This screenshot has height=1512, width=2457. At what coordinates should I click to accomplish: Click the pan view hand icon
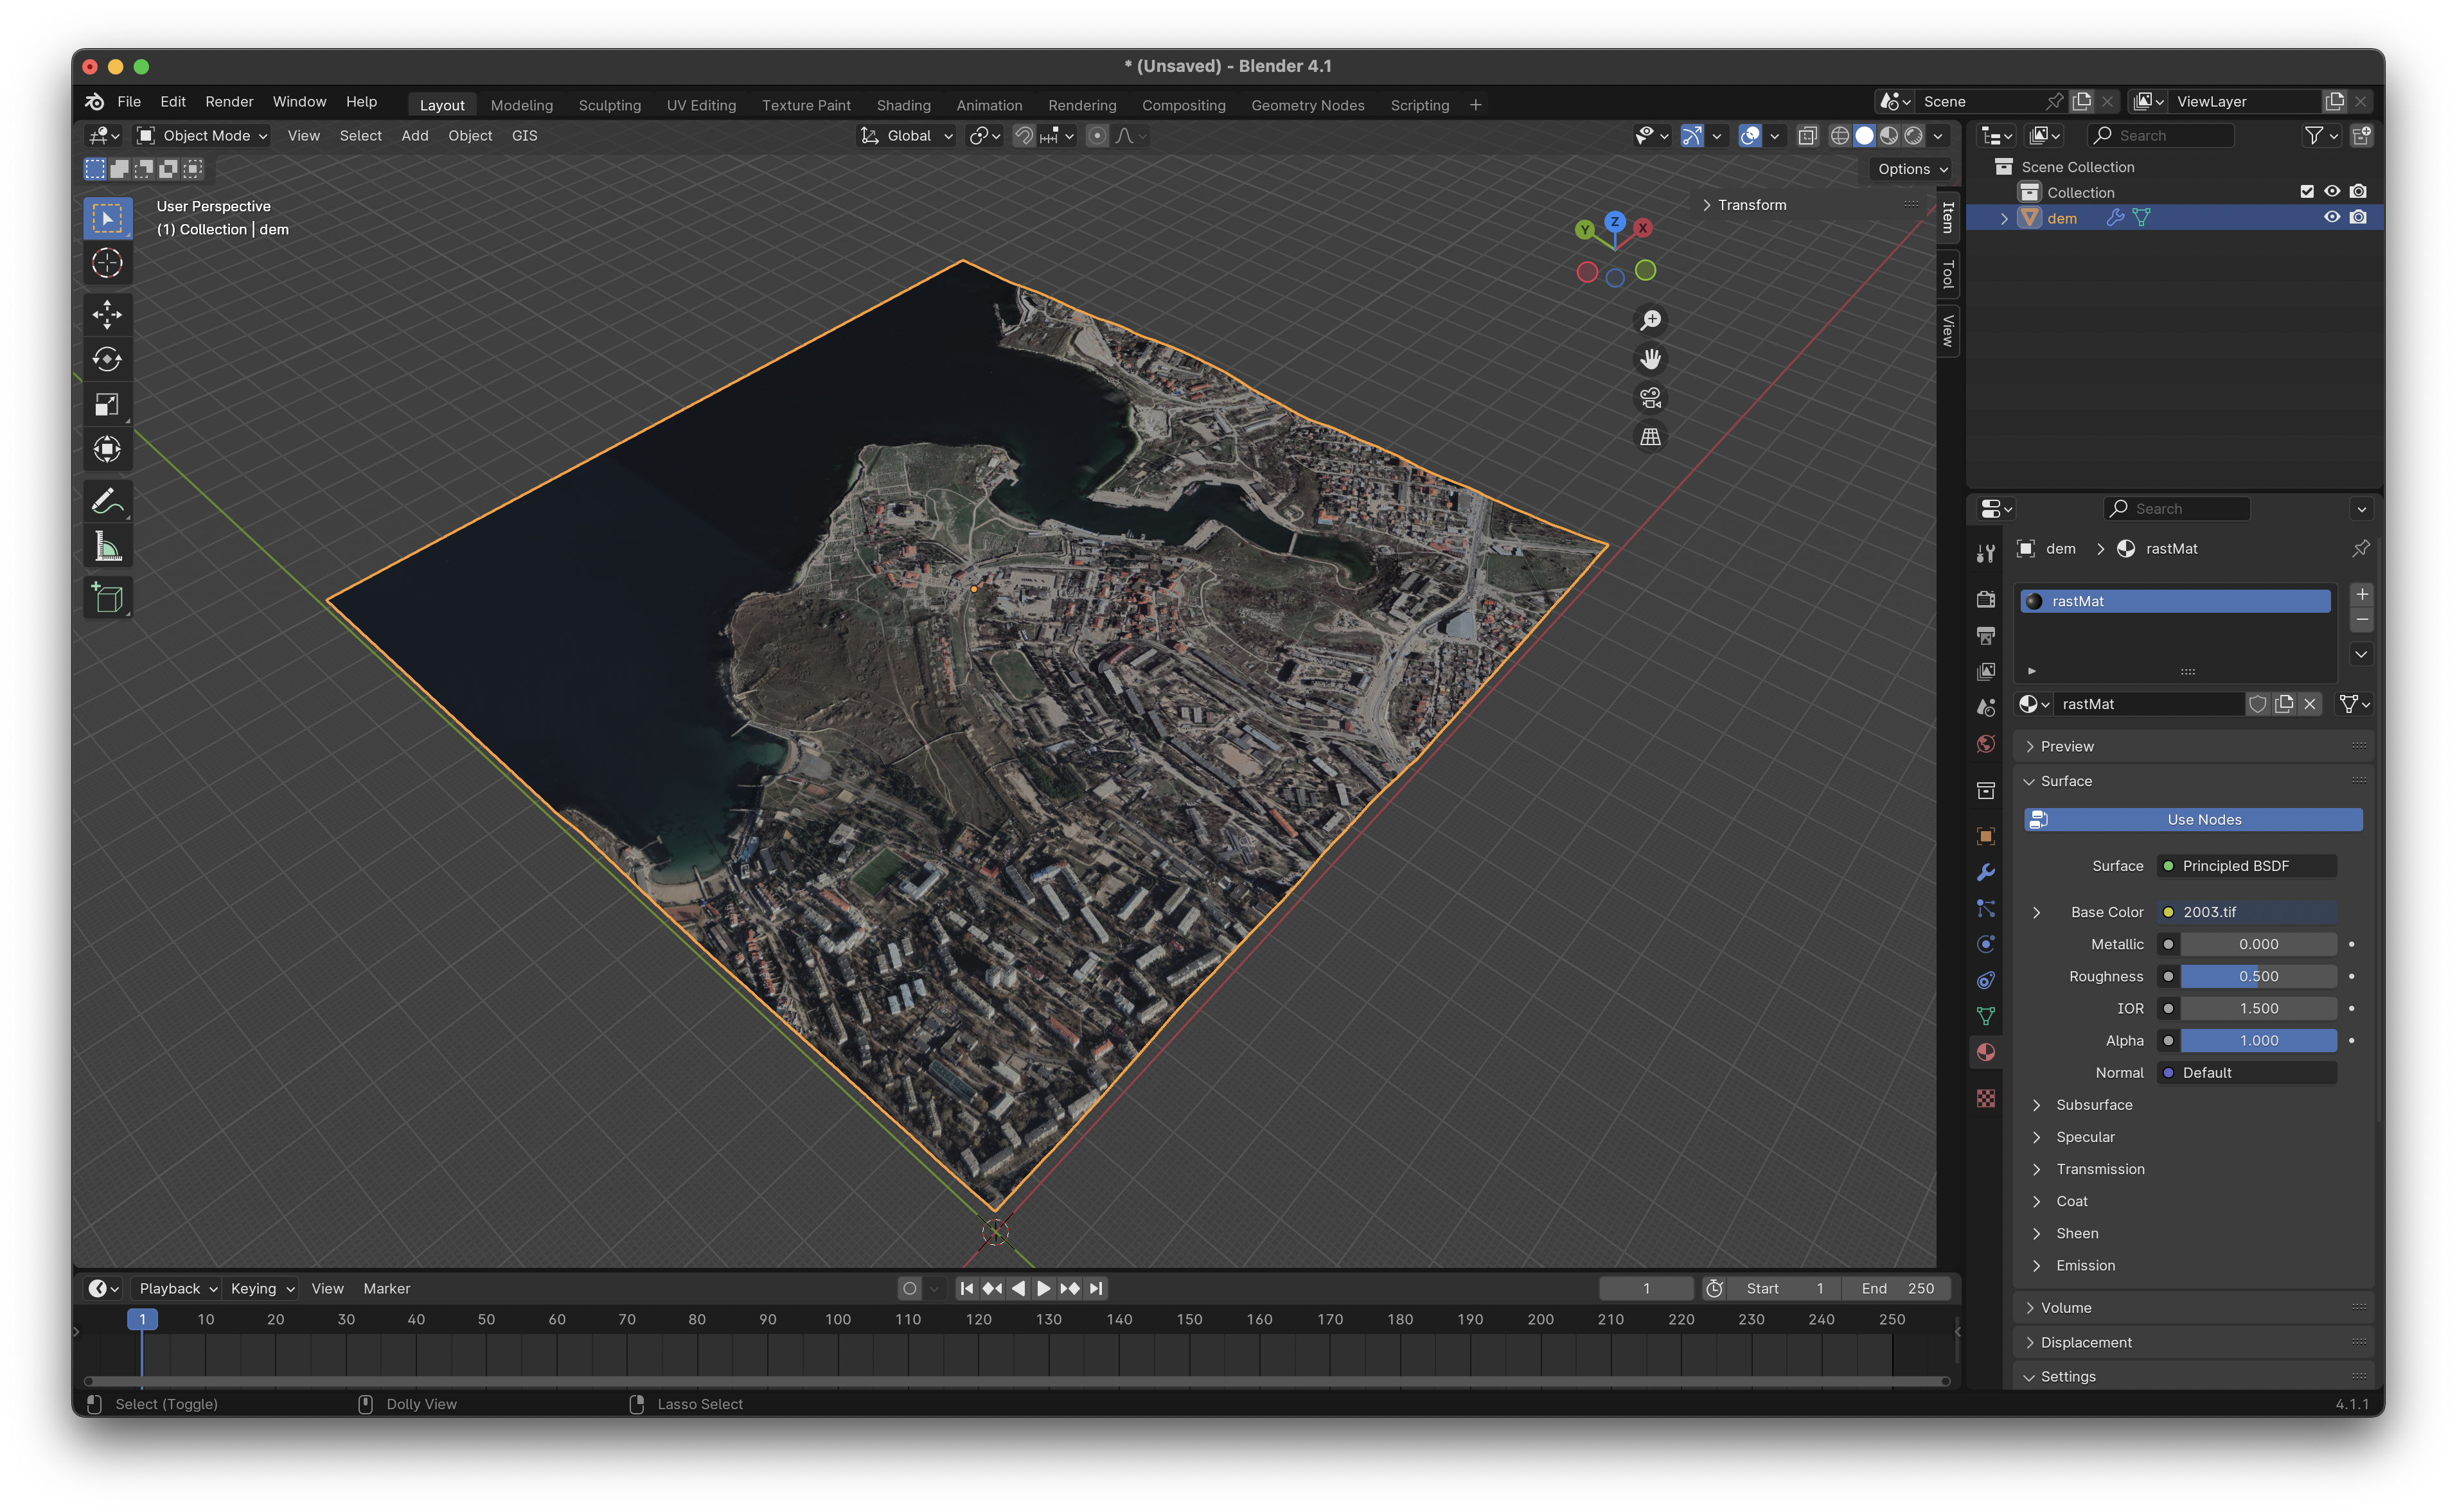click(1650, 359)
